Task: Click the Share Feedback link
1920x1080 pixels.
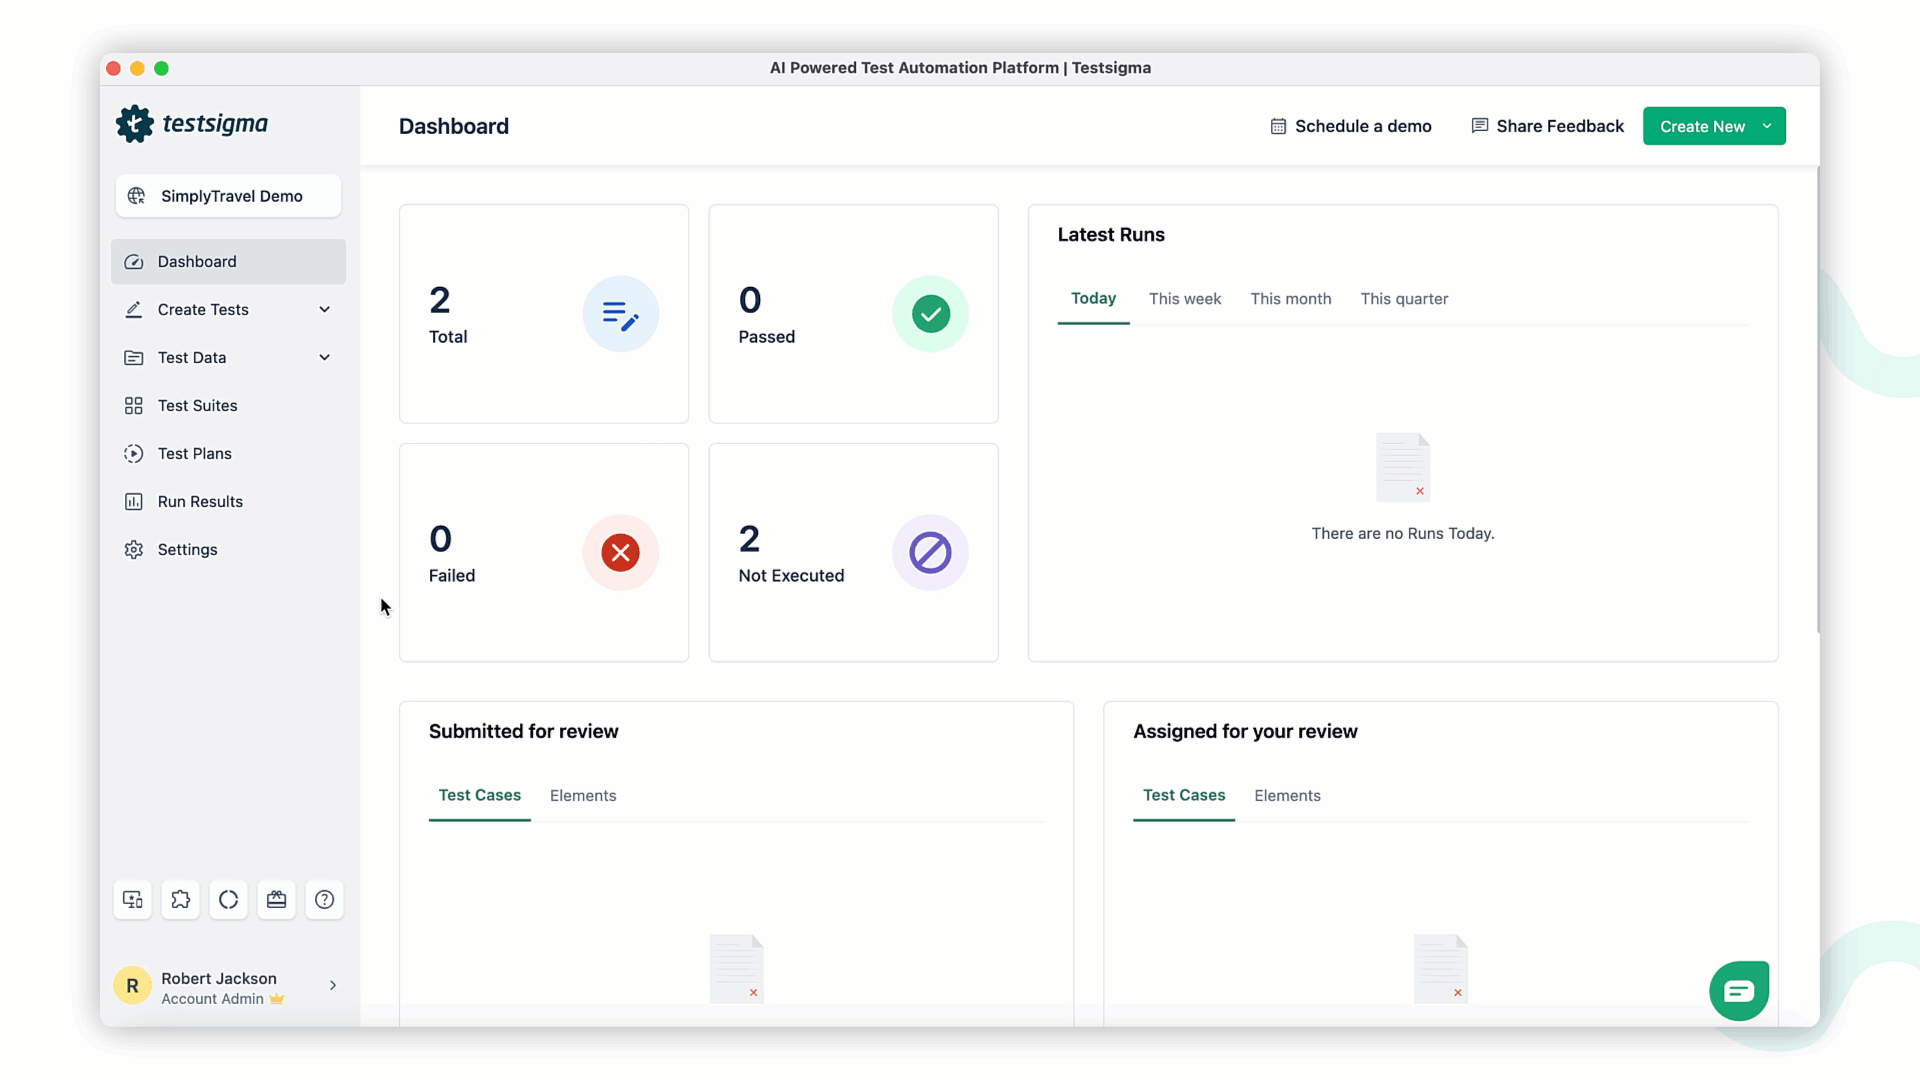Action: pyautogui.click(x=1548, y=126)
